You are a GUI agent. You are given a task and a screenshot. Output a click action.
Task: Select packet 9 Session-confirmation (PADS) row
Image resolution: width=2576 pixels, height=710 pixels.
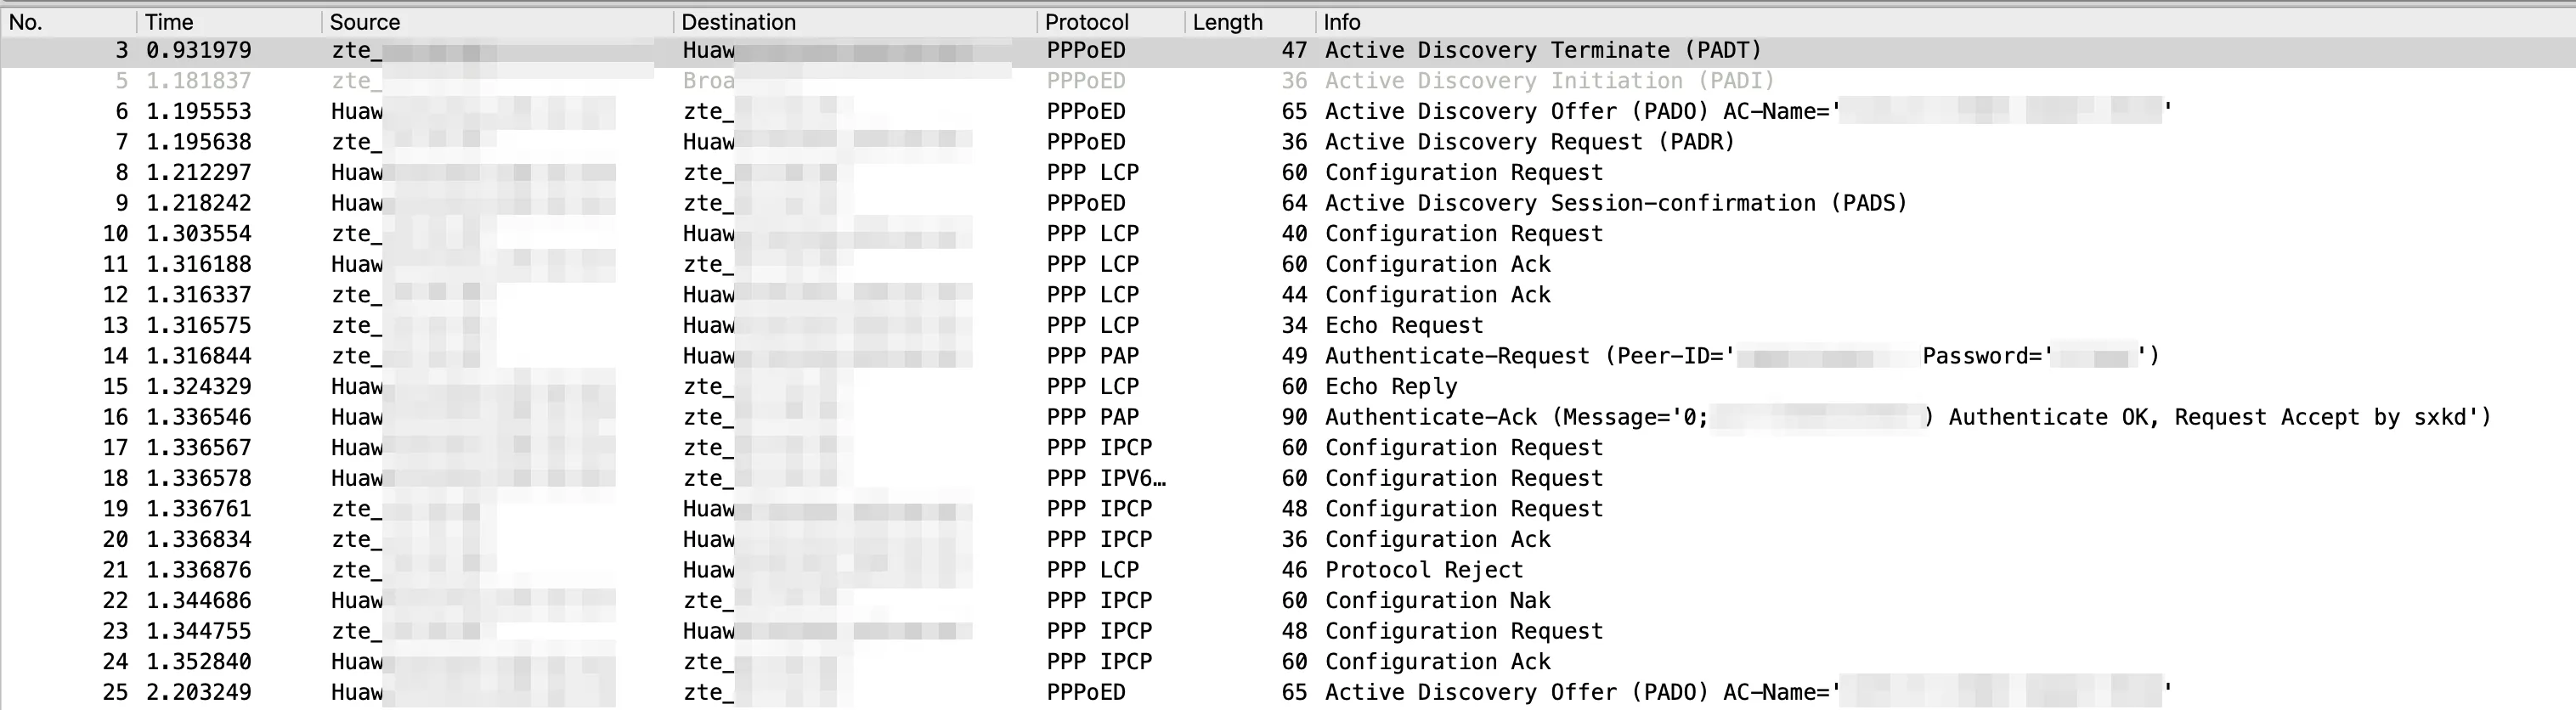coord(1615,204)
